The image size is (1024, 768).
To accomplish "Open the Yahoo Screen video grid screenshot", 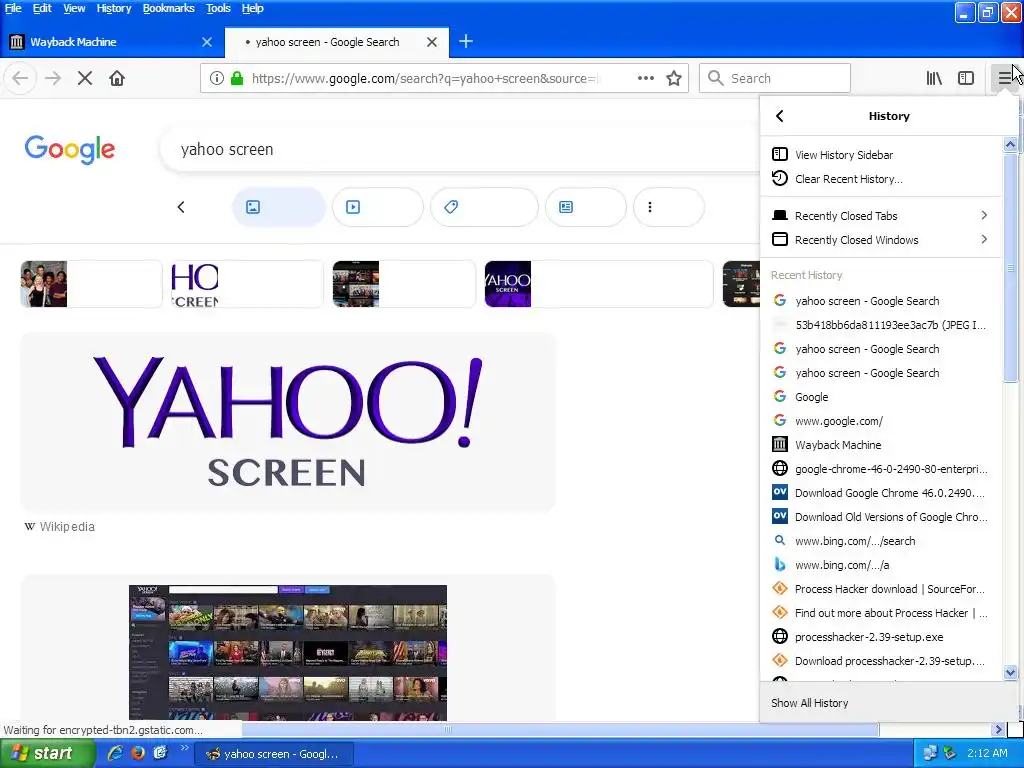I will pyautogui.click(x=288, y=652).
